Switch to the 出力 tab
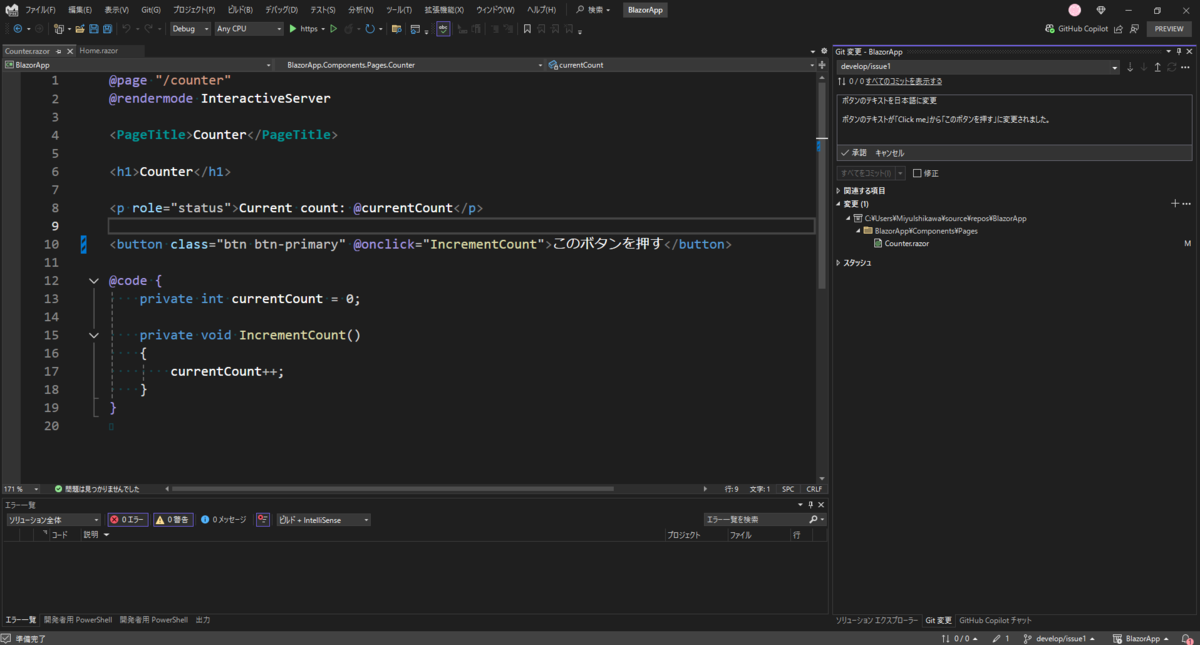The width and height of the screenshot is (1200, 645). (x=203, y=620)
